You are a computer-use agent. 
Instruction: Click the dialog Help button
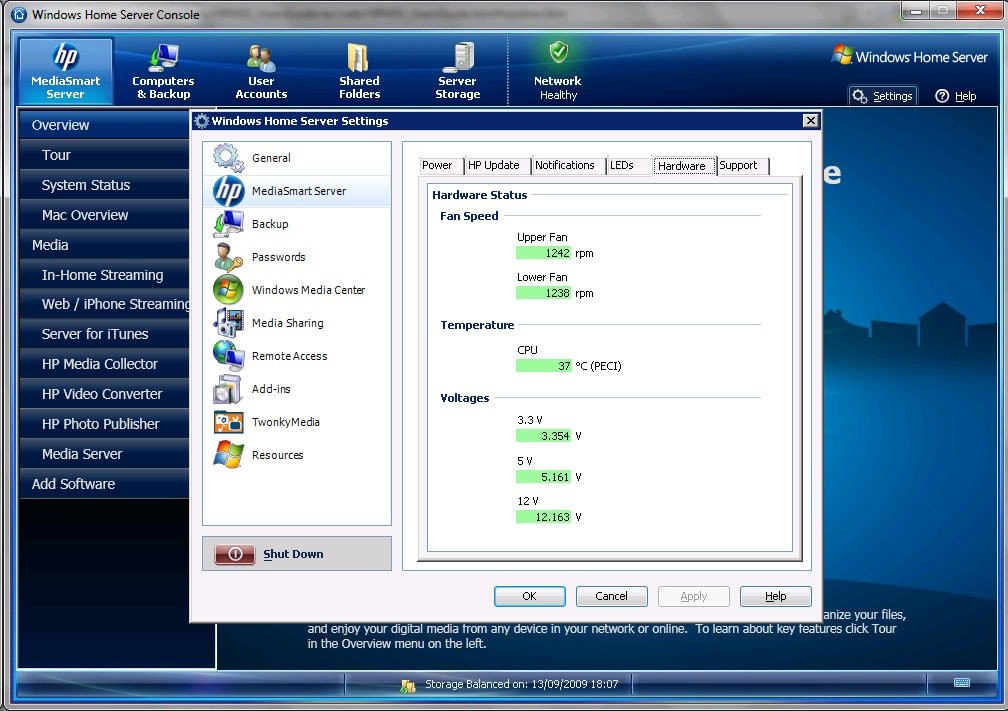coord(775,597)
